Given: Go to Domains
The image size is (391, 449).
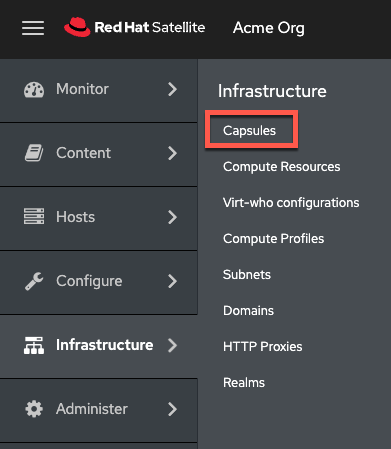Looking at the screenshot, I should click(x=248, y=311).
